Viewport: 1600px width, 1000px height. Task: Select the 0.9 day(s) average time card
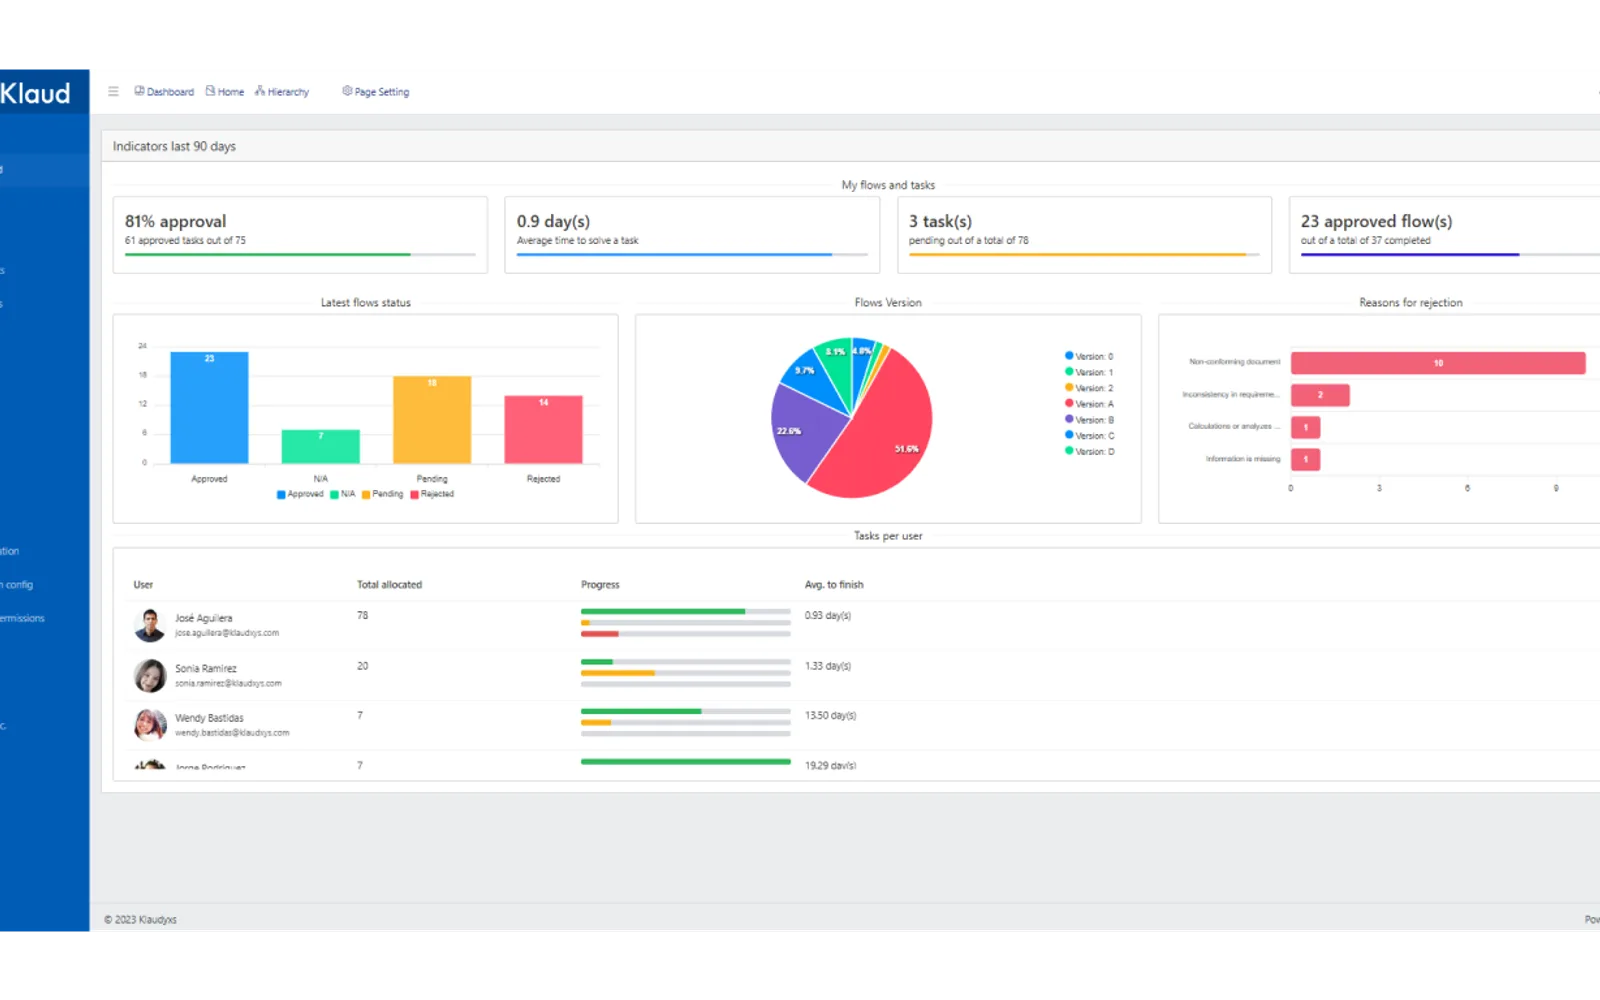(x=692, y=235)
